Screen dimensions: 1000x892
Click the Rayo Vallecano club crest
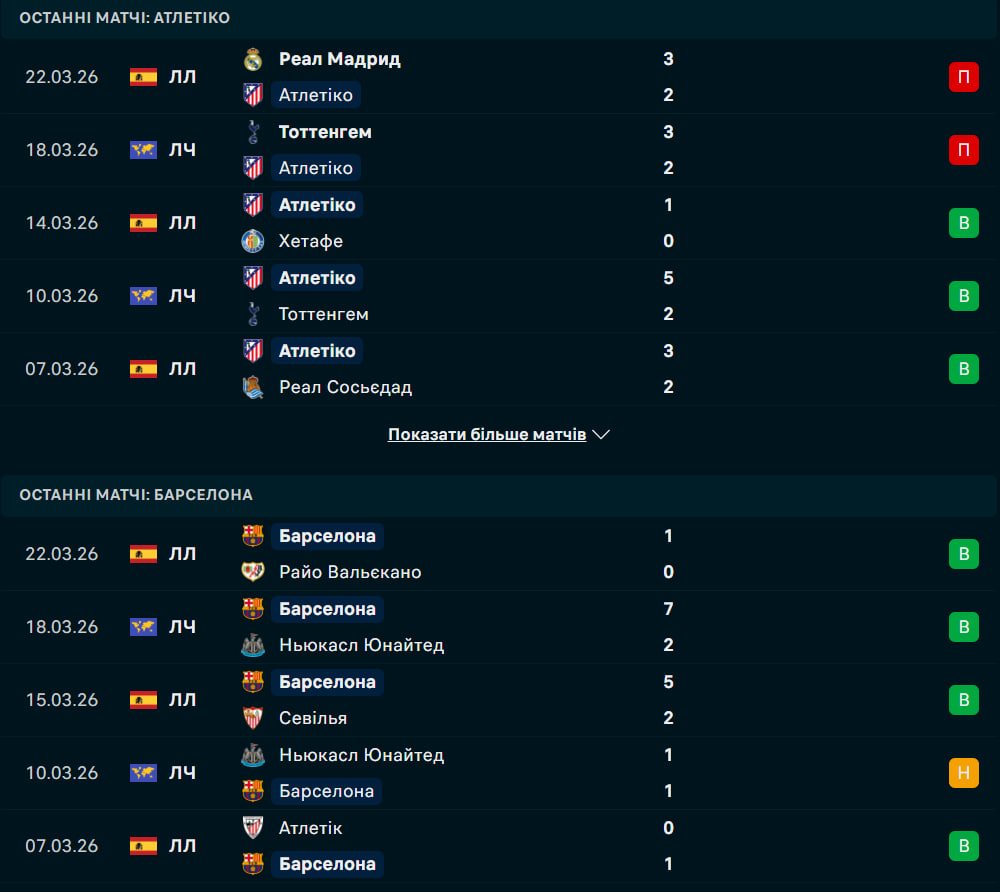[x=253, y=572]
